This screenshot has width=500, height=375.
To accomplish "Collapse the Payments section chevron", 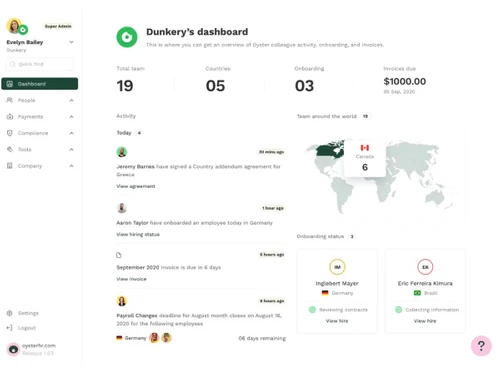I will coord(71,117).
